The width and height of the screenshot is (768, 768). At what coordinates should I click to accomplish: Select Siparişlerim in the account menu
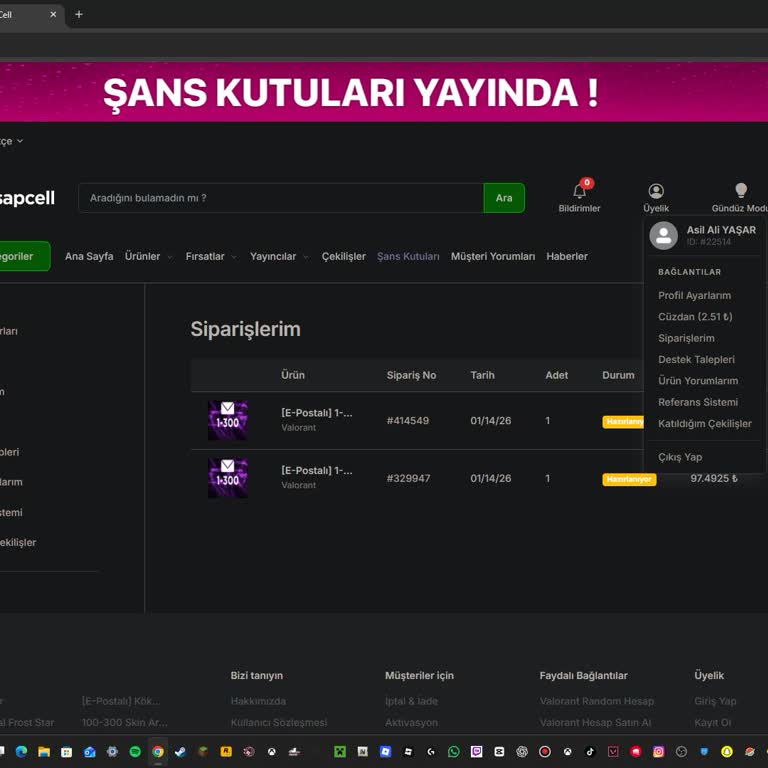tap(686, 338)
